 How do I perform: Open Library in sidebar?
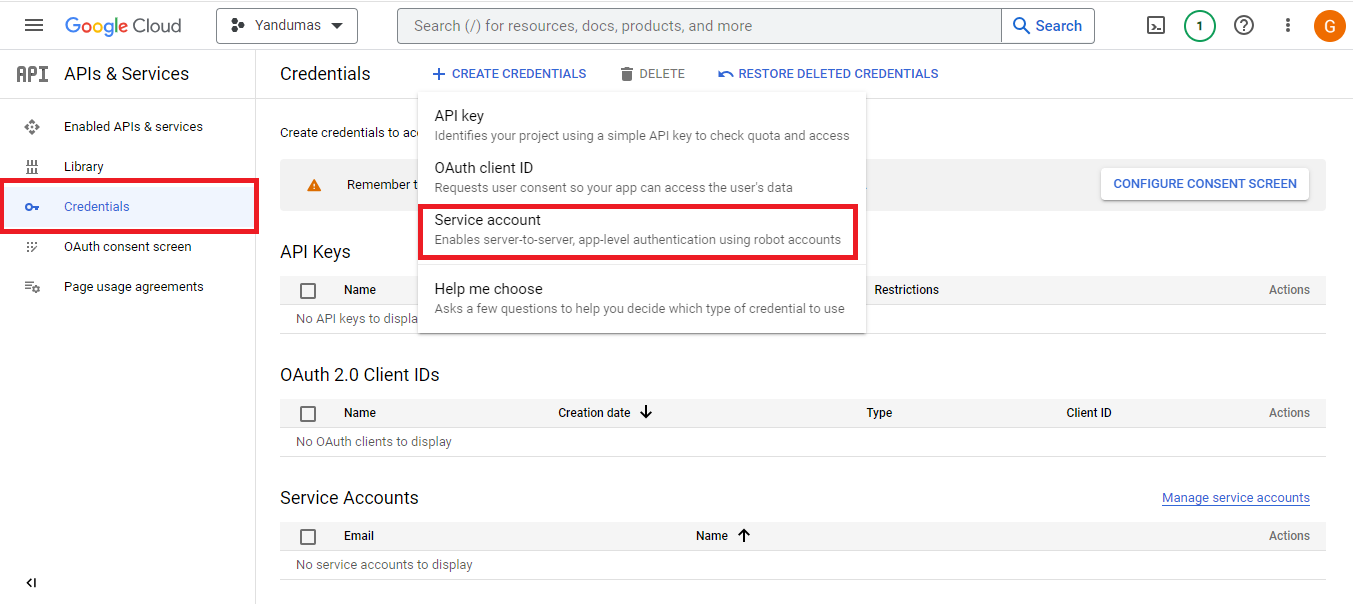click(84, 167)
